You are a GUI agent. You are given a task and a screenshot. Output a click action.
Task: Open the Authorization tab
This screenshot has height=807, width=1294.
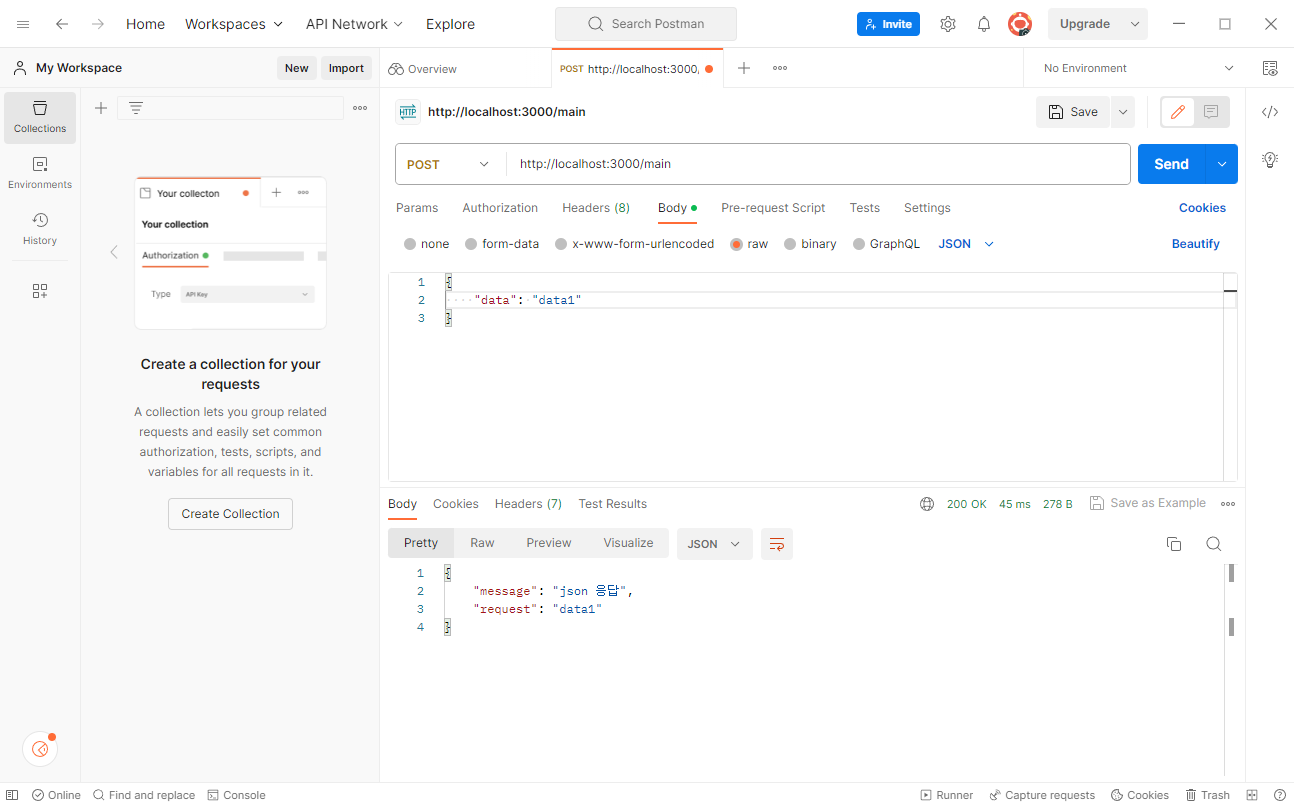pos(500,208)
